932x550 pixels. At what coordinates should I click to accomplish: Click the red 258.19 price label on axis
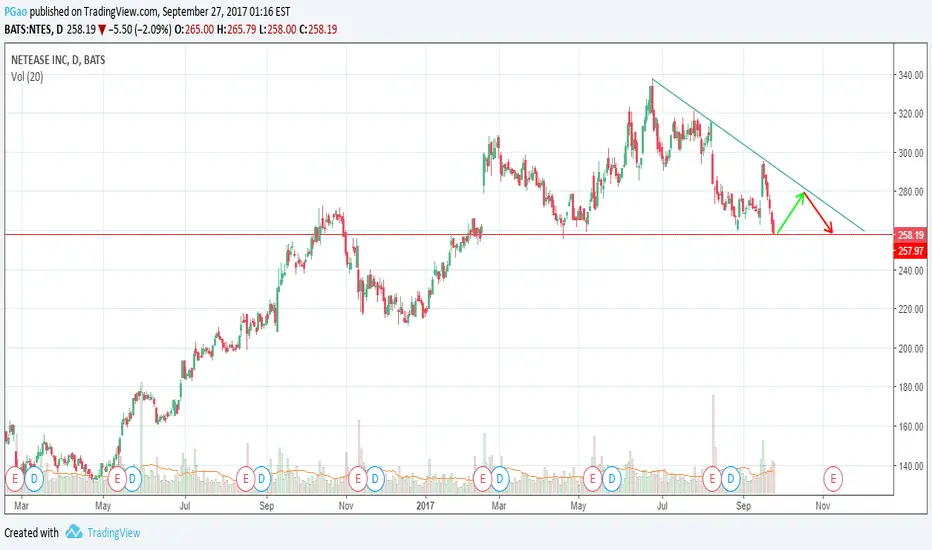[910, 235]
